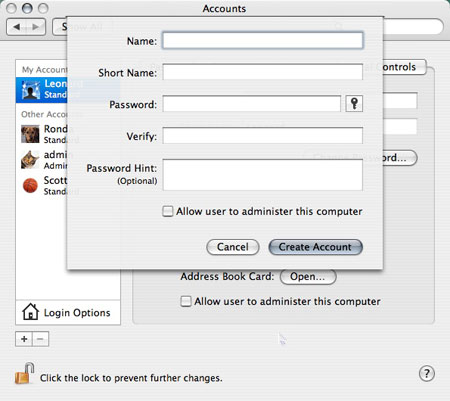Click the search field in the toolbar
The image size is (450, 401).
click(x=413, y=27)
